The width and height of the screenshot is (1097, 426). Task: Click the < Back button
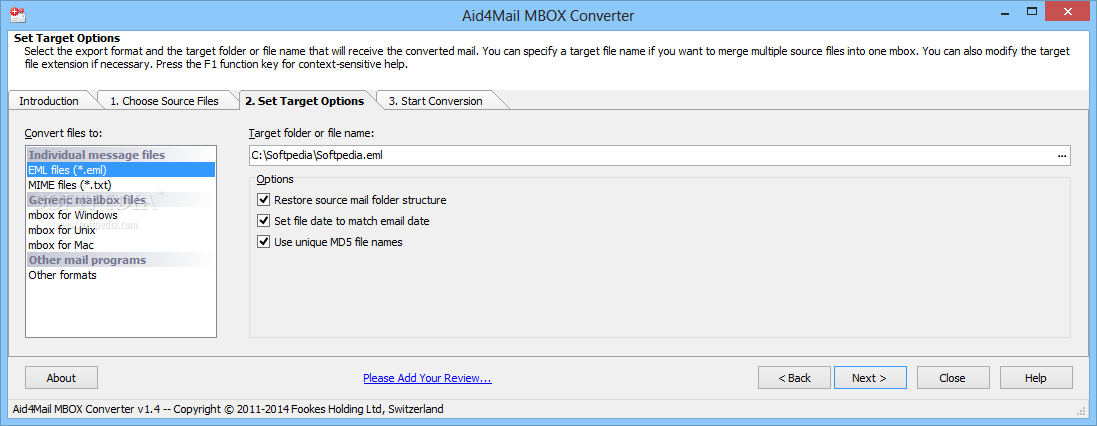795,378
